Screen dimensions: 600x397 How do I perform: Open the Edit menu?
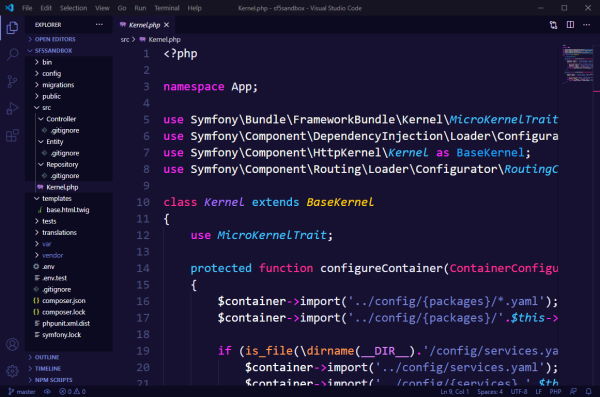(x=46, y=8)
